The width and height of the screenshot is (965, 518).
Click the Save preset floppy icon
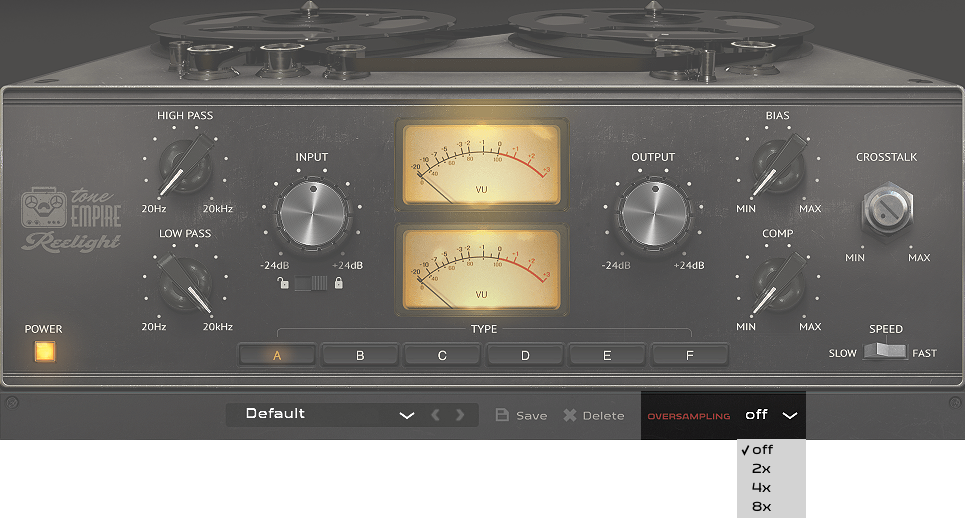[x=503, y=415]
